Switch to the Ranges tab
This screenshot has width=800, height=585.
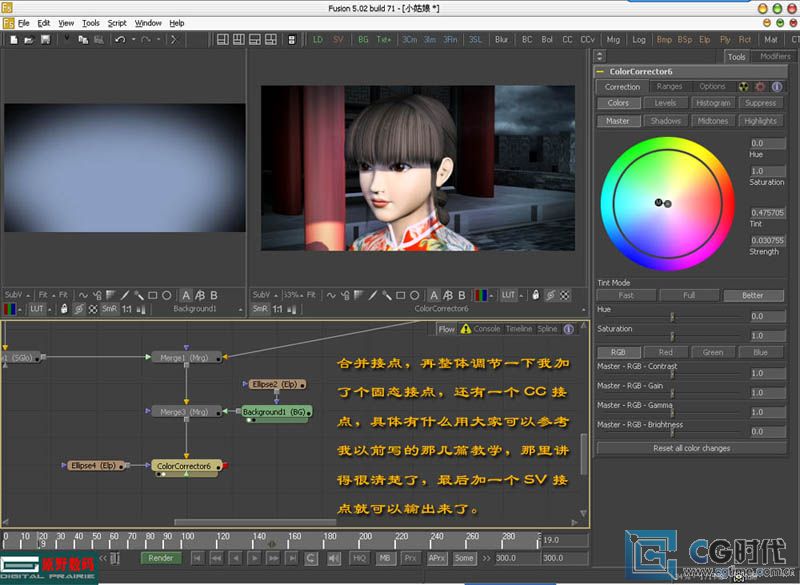[669, 87]
